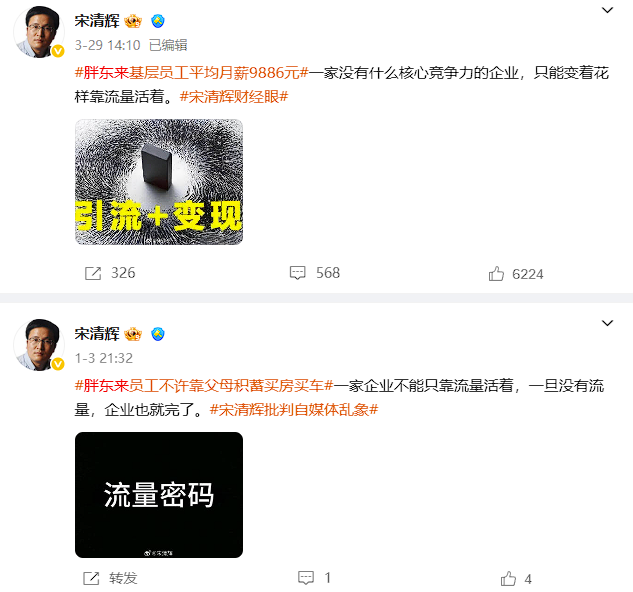Click blue verified badge on first post
633x592 pixels.
pyautogui.click(x=158, y=21)
